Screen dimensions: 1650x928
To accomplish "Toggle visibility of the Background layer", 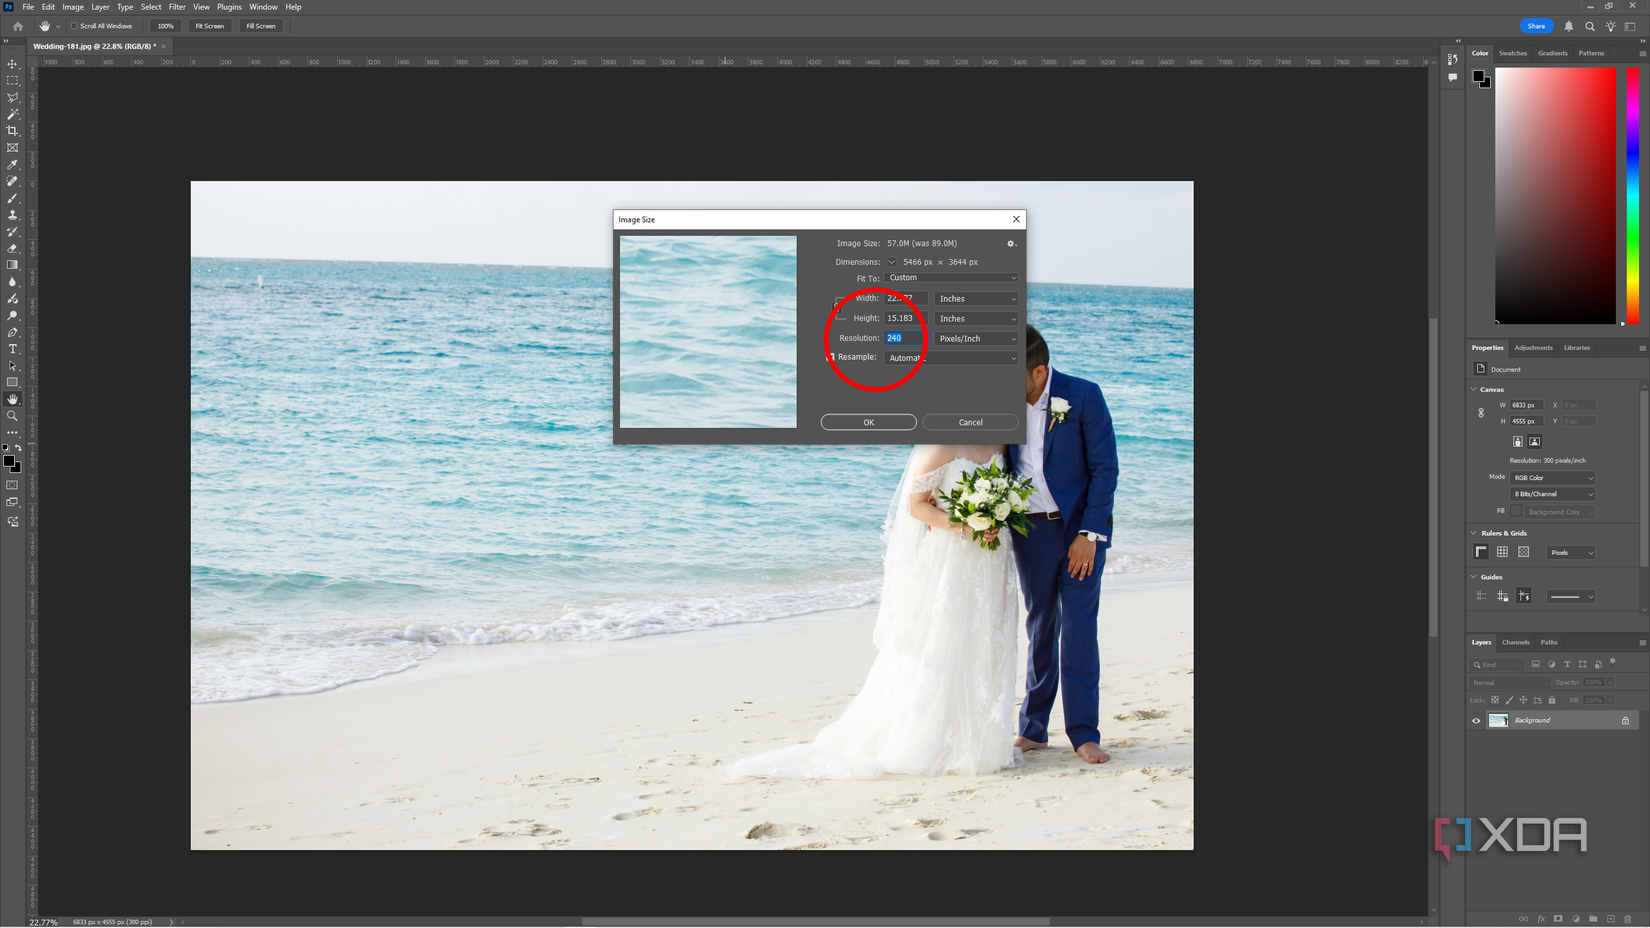I will (1476, 720).
